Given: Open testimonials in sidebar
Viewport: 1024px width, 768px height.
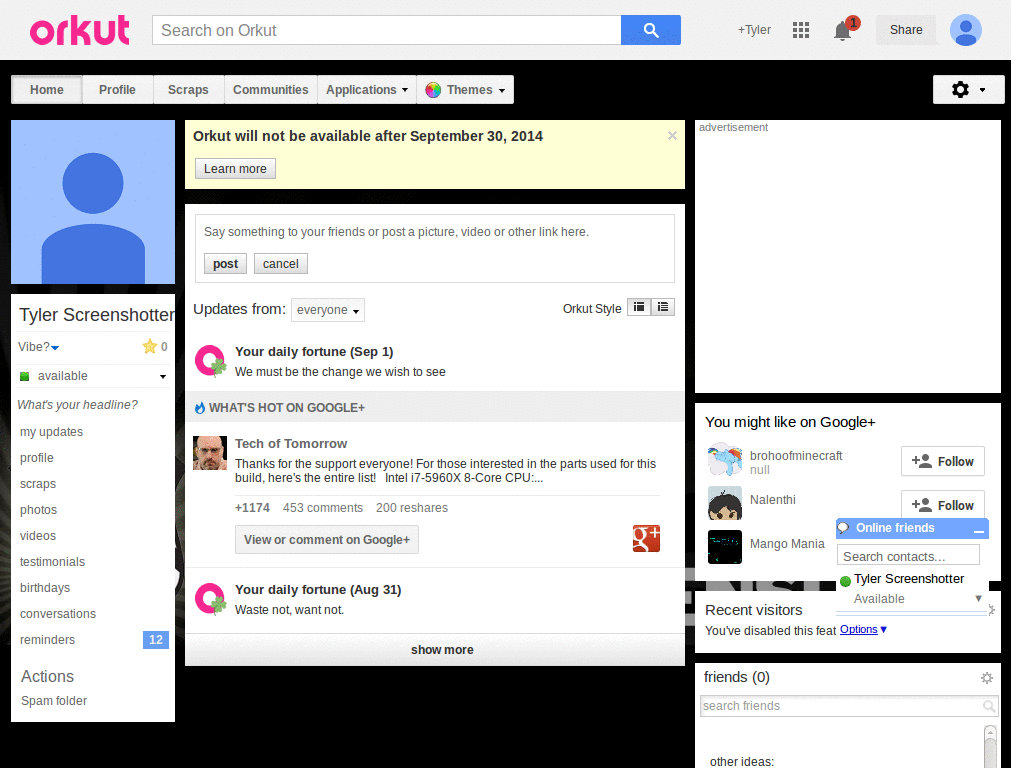Looking at the screenshot, I should tap(52, 562).
